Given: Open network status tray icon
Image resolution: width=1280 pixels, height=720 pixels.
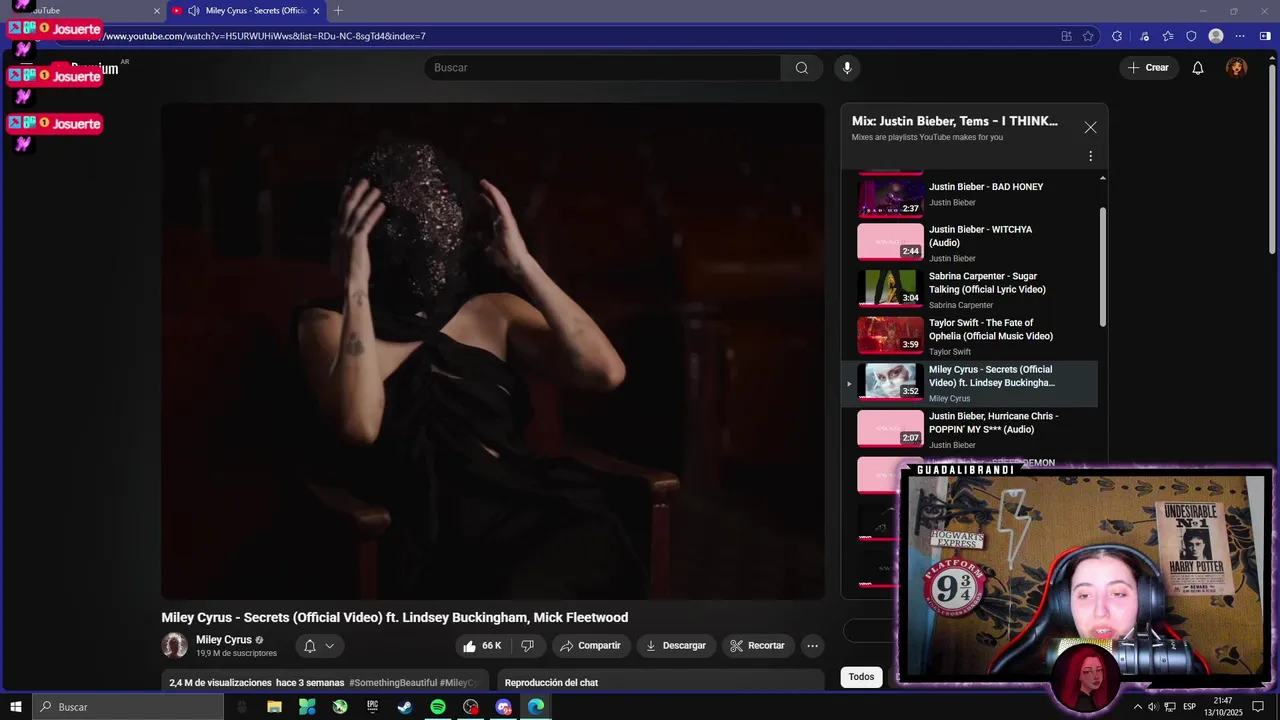Looking at the screenshot, I should tap(1170, 707).
